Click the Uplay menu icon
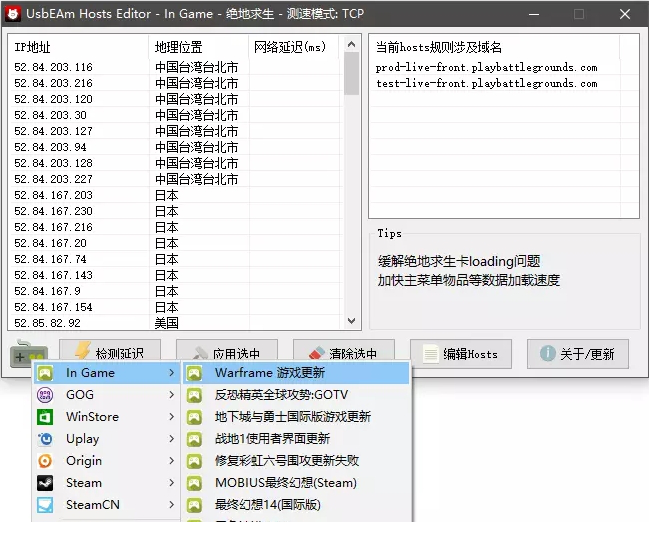This screenshot has width=649, height=542. point(45,438)
